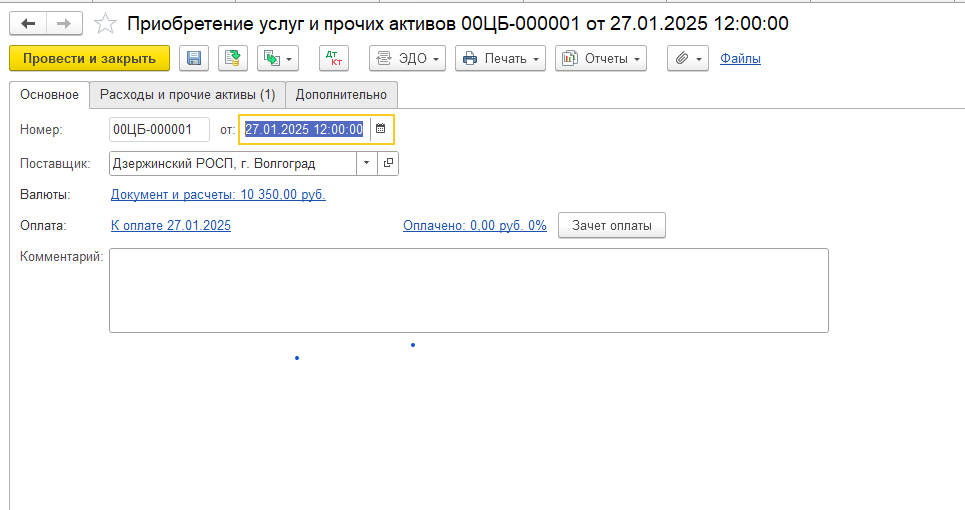
Task: Go forward with the right arrow
Action: [63, 23]
